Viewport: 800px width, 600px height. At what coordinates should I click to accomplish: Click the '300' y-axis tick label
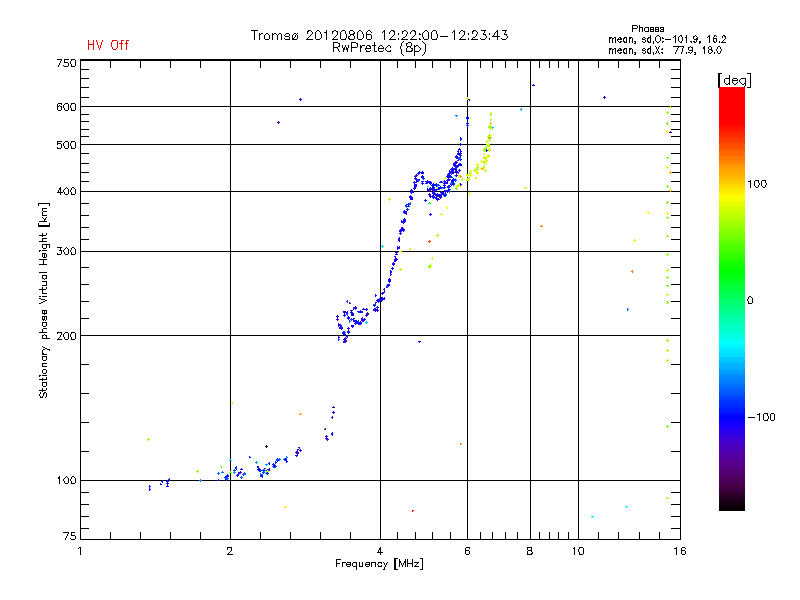[x=66, y=251]
